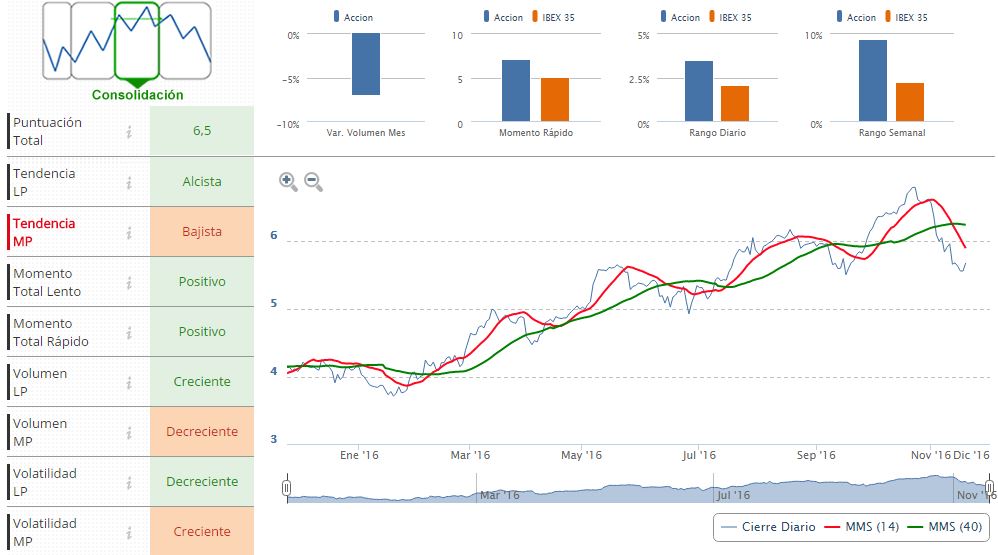The height and width of the screenshot is (555, 998).
Task: Click the Momento Rápido chart title
Action: (536, 133)
